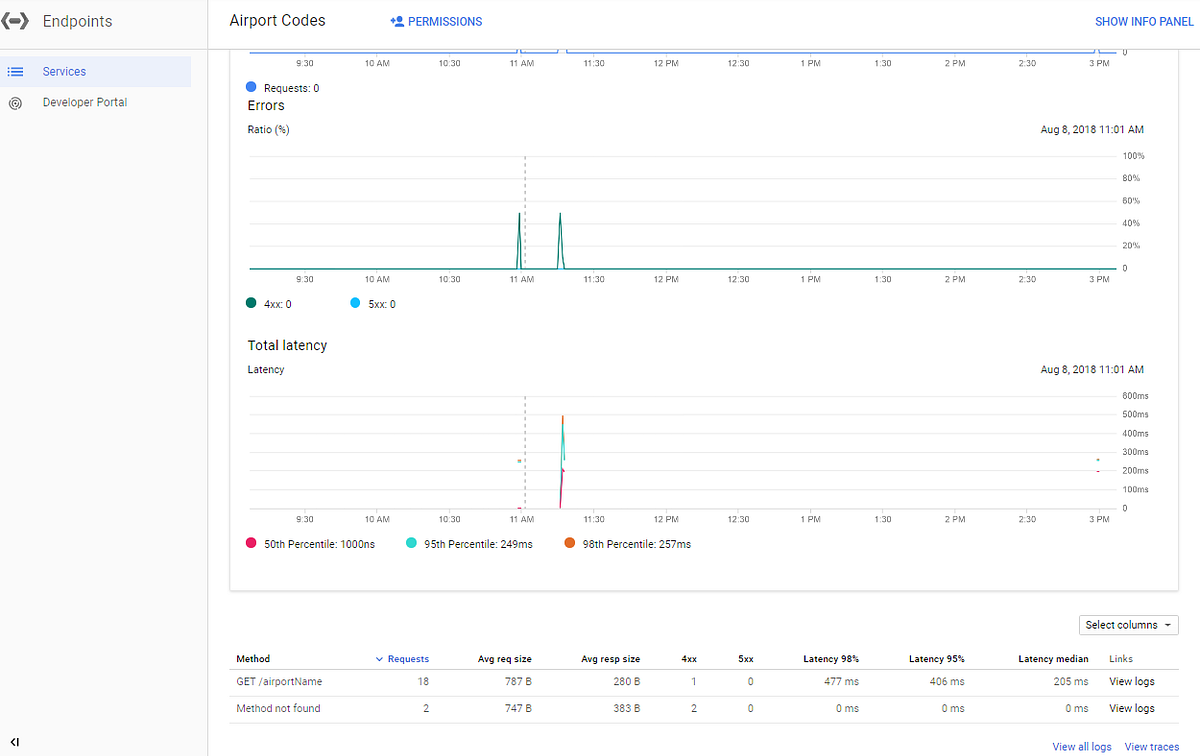Select Services in the left sidebar
Image resolution: width=1200 pixels, height=756 pixels.
[64, 71]
